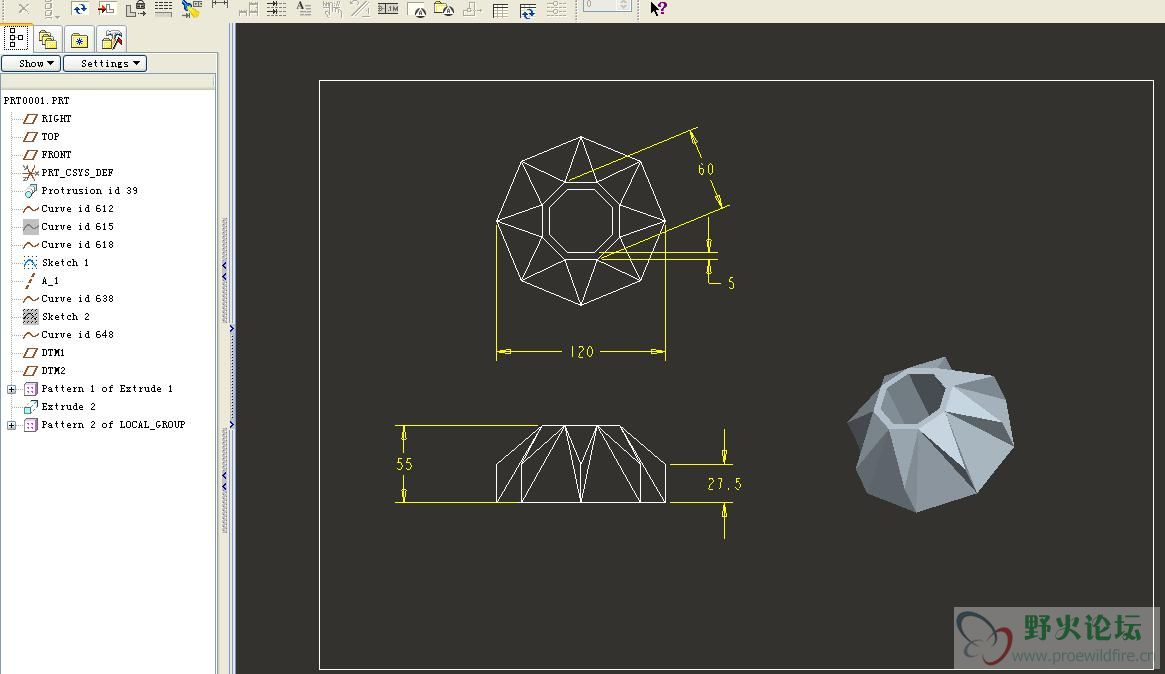Viewport: 1165px width, 674px height.
Task: Select 'Curve id 618' in tree
Action: click(x=77, y=244)
